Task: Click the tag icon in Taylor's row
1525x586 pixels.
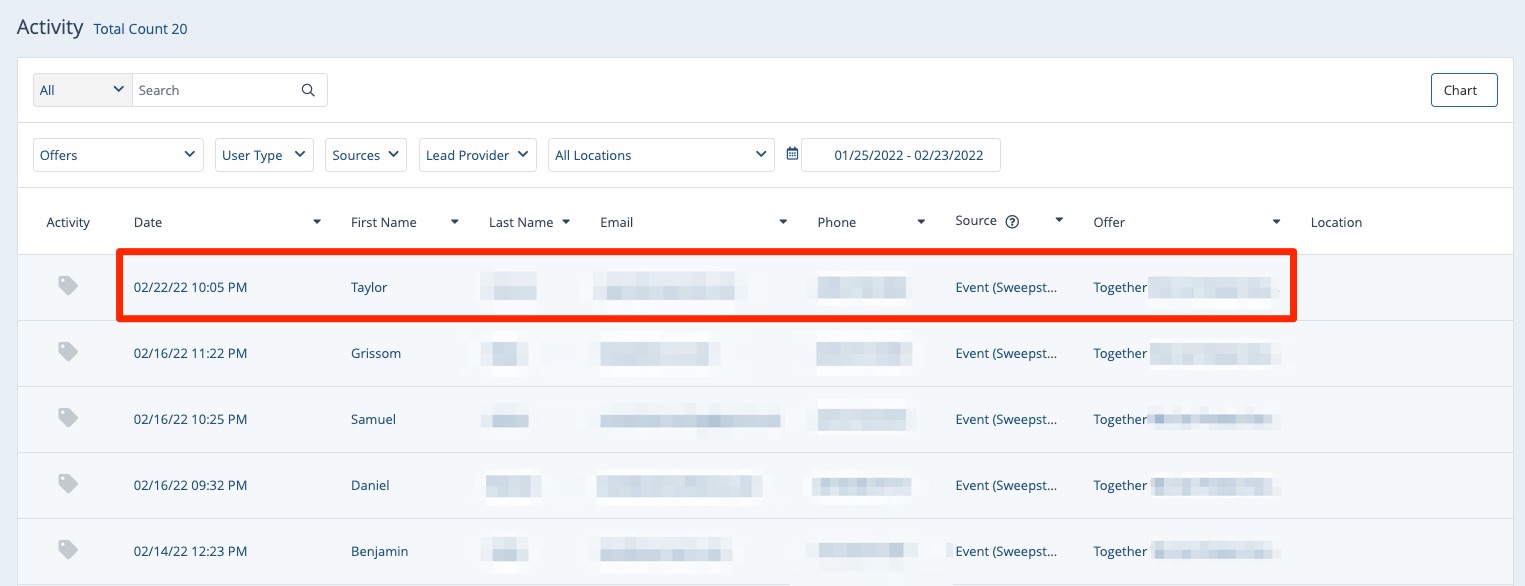Action: (68, 286)
